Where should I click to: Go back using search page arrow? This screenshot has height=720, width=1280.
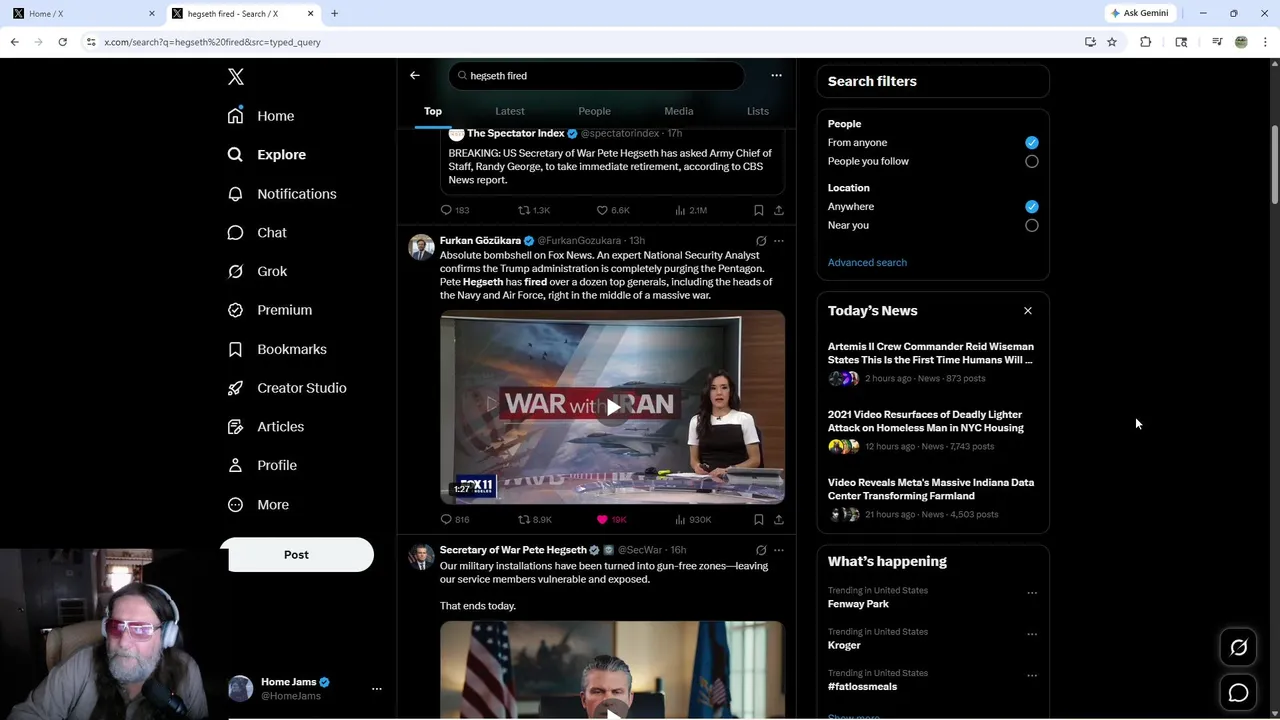tap(415, 75)
